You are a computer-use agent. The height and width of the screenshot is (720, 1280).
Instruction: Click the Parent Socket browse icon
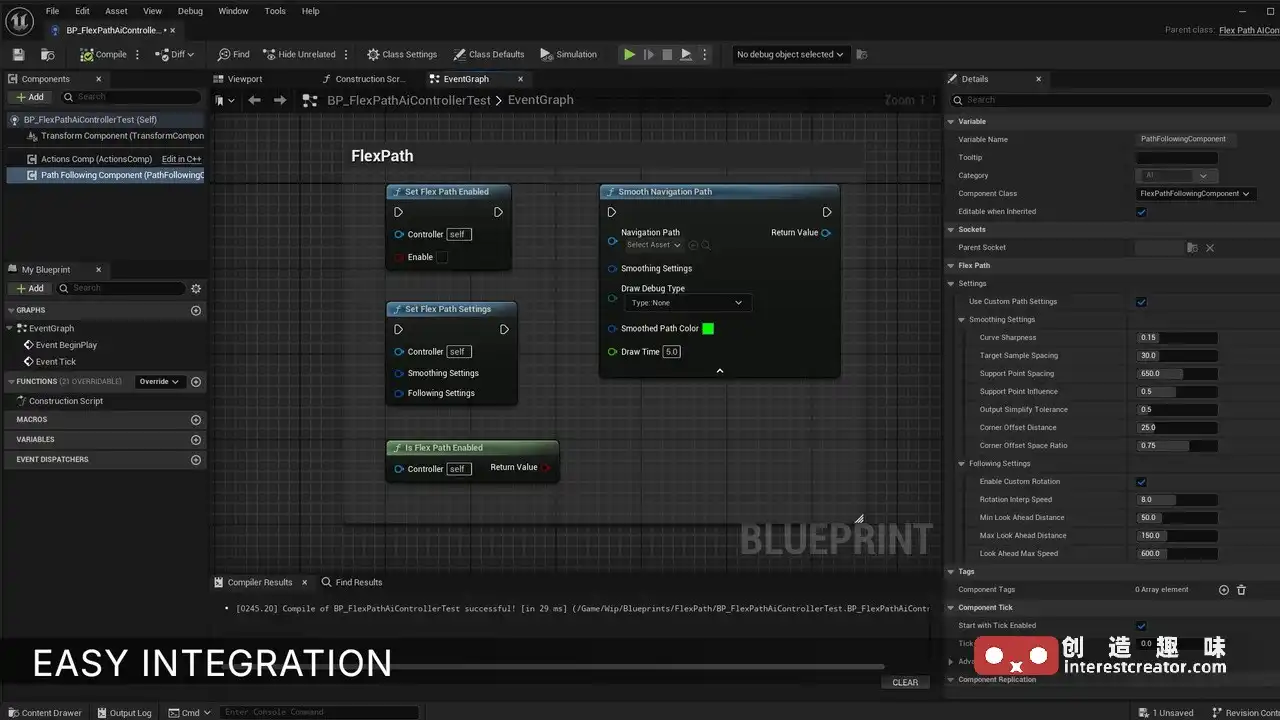point(1191,248)
